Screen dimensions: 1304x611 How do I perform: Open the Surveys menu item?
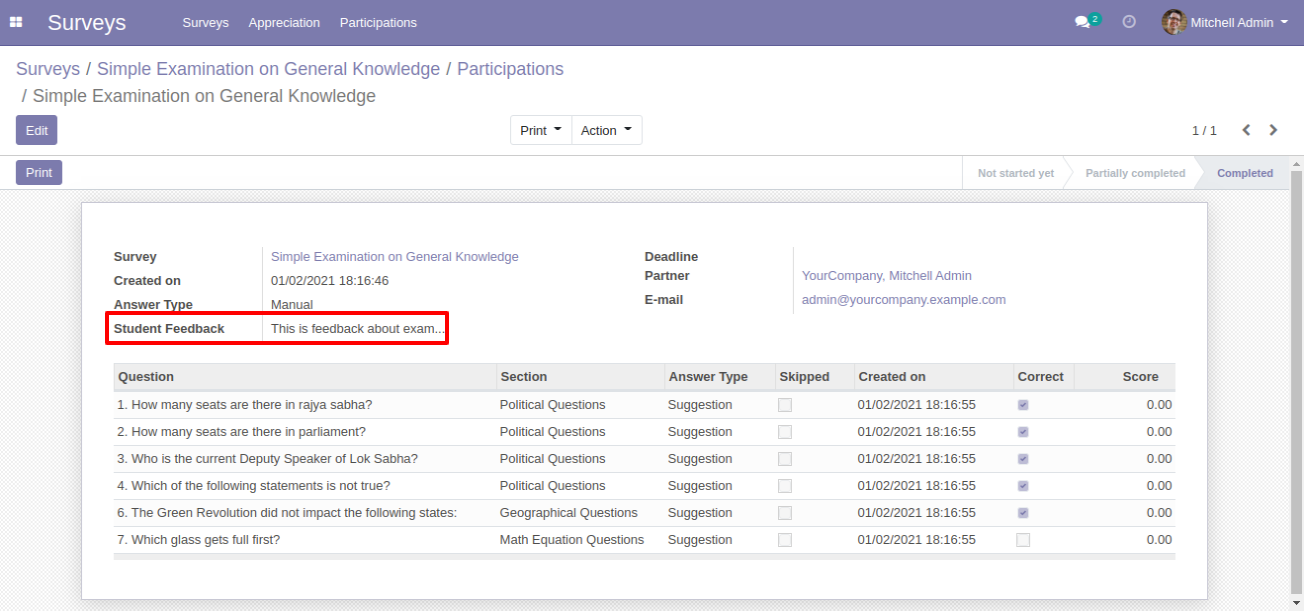(205, 22)
